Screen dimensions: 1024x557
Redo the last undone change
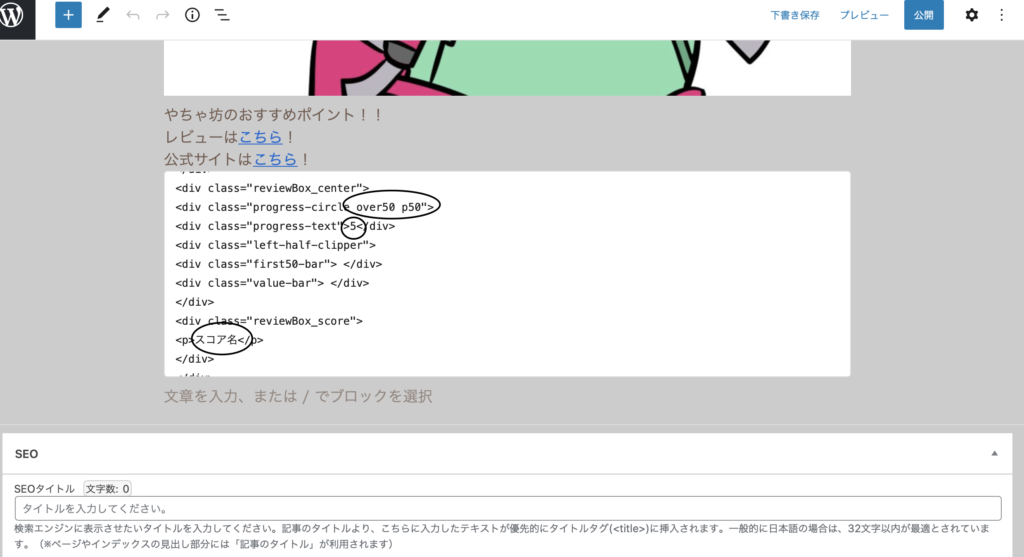coord(162,15)
